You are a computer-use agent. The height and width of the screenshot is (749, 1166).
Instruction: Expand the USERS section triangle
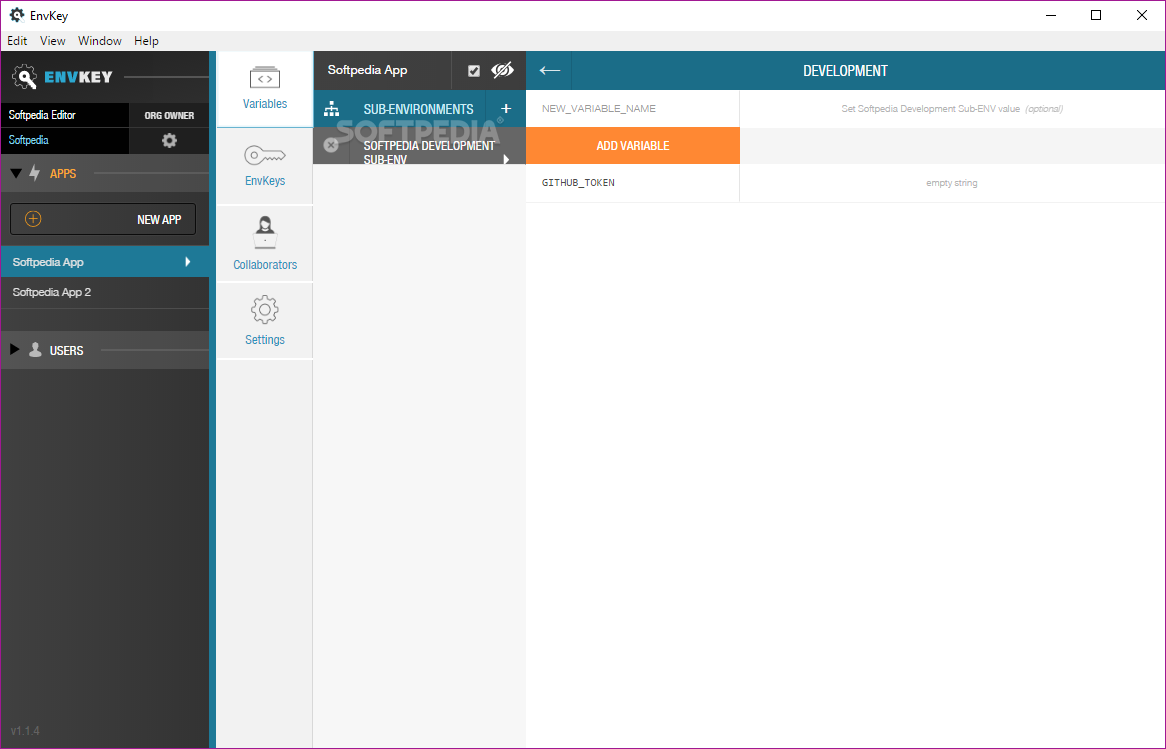tap(14, 350)
